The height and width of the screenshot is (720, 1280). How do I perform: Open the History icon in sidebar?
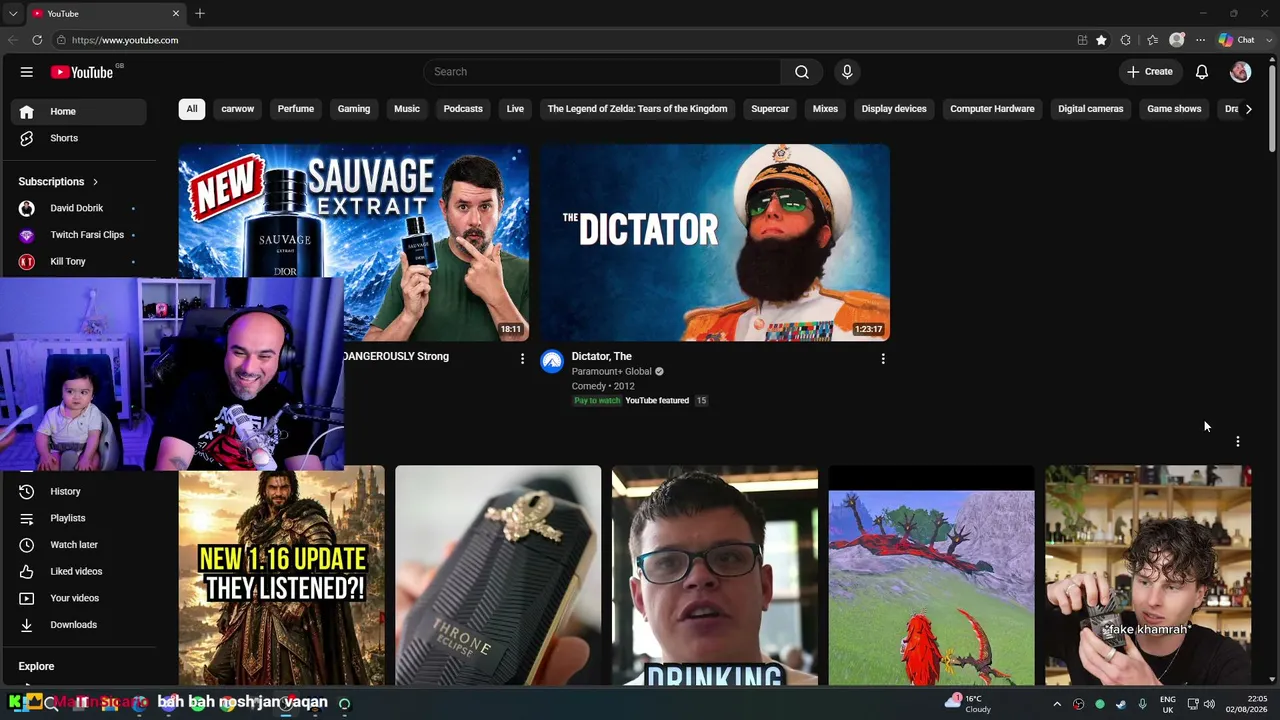(27, 492)
